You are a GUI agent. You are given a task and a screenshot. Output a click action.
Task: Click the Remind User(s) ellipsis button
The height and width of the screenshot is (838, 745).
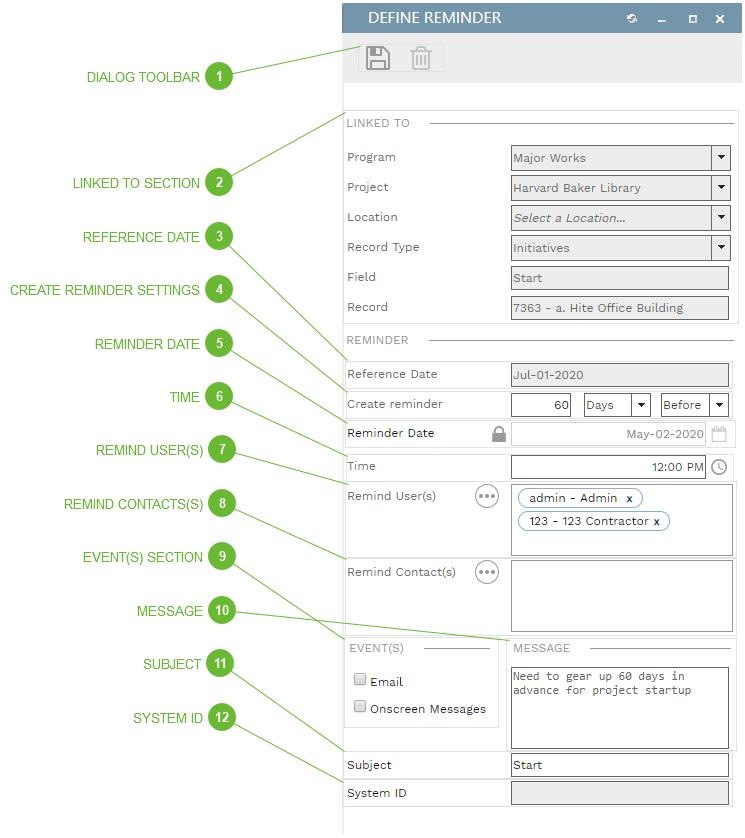487,496
